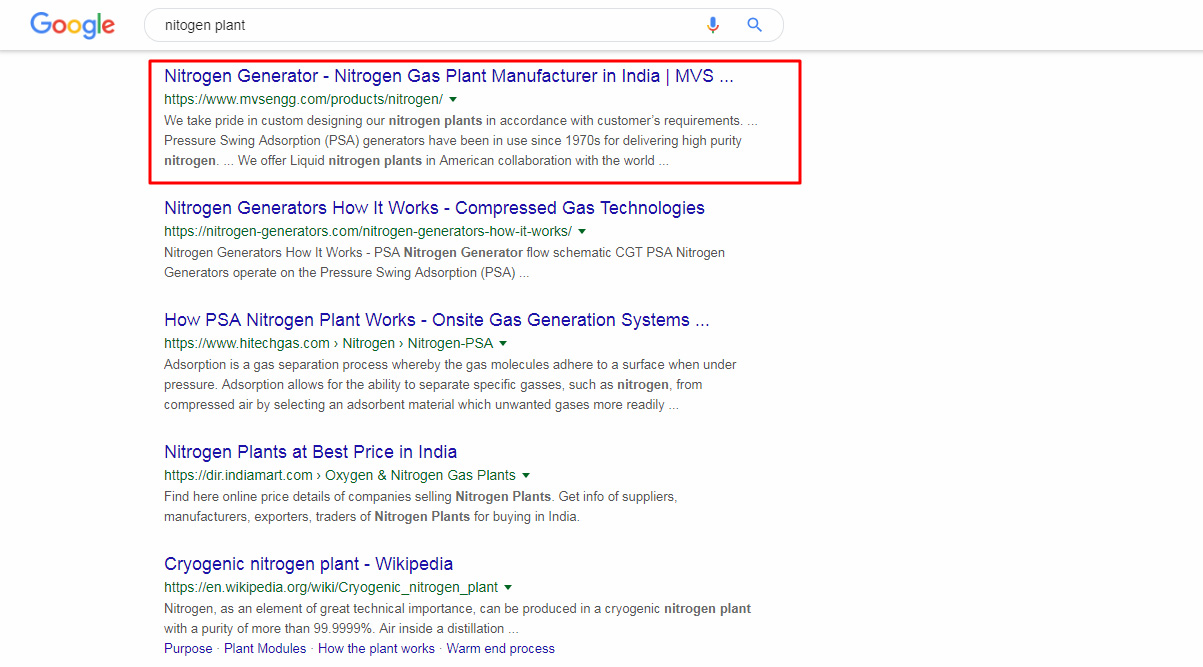Click the en.wikipedia.org Cryogenic_nitrogen_plant URL
Image resolution: width=1203 pixels, height=667 pixels.
[331, 588]
